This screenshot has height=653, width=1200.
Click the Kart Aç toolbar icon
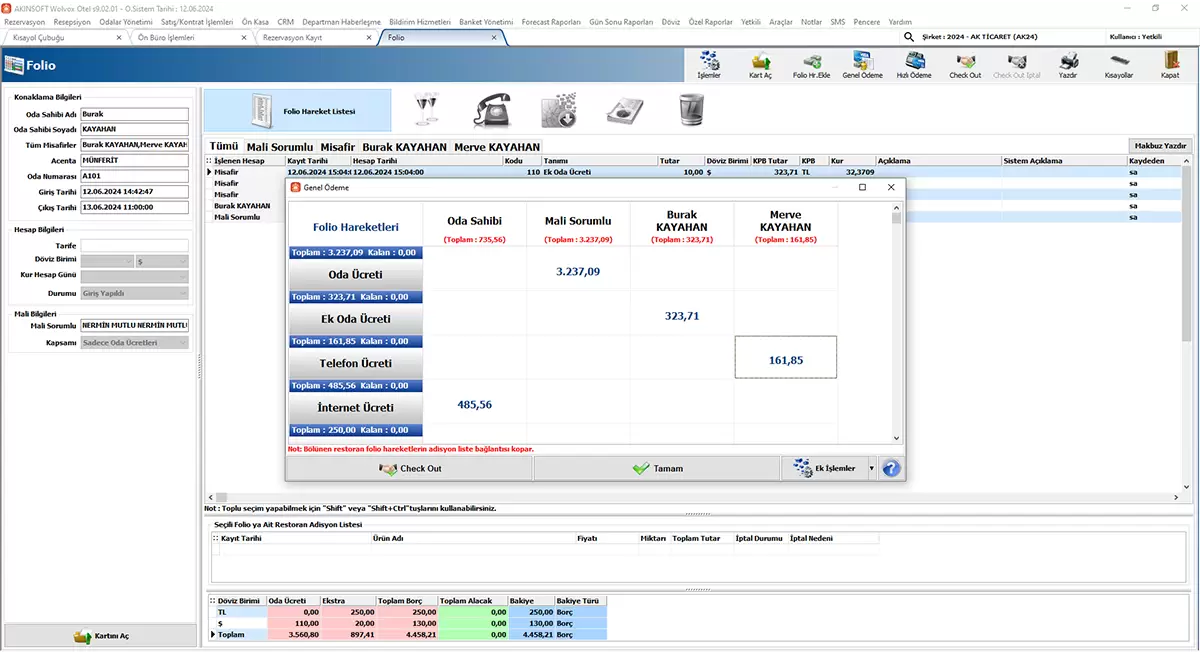760,66
